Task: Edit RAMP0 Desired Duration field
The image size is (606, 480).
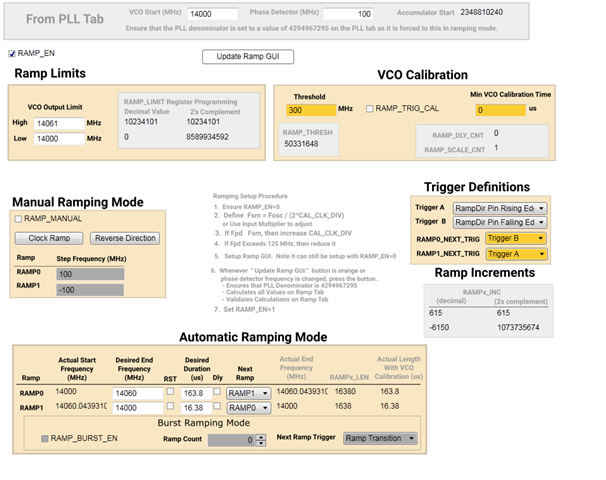Action: point(196,393)
